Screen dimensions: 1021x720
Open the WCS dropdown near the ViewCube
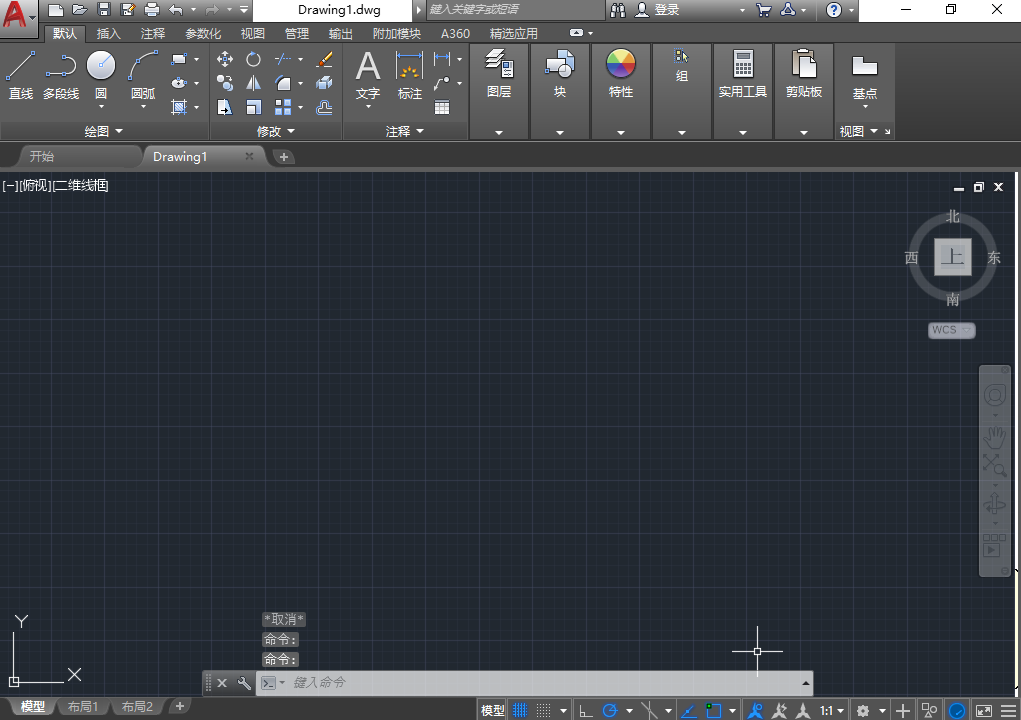point(949,330)
